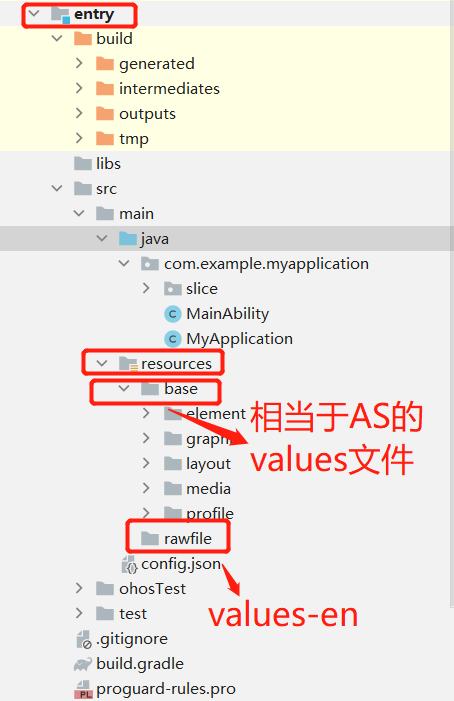The width and height of the screenshot is (454, 701).
Task: Expand the outputs folder chevron
Action: pyautogui.click(x=79, y=113)
